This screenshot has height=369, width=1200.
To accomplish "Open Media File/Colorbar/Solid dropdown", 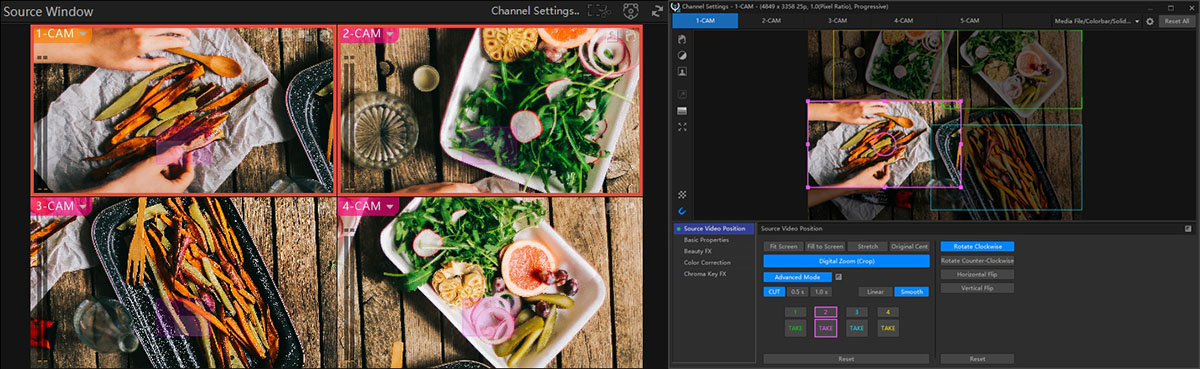I will 1097,21.
